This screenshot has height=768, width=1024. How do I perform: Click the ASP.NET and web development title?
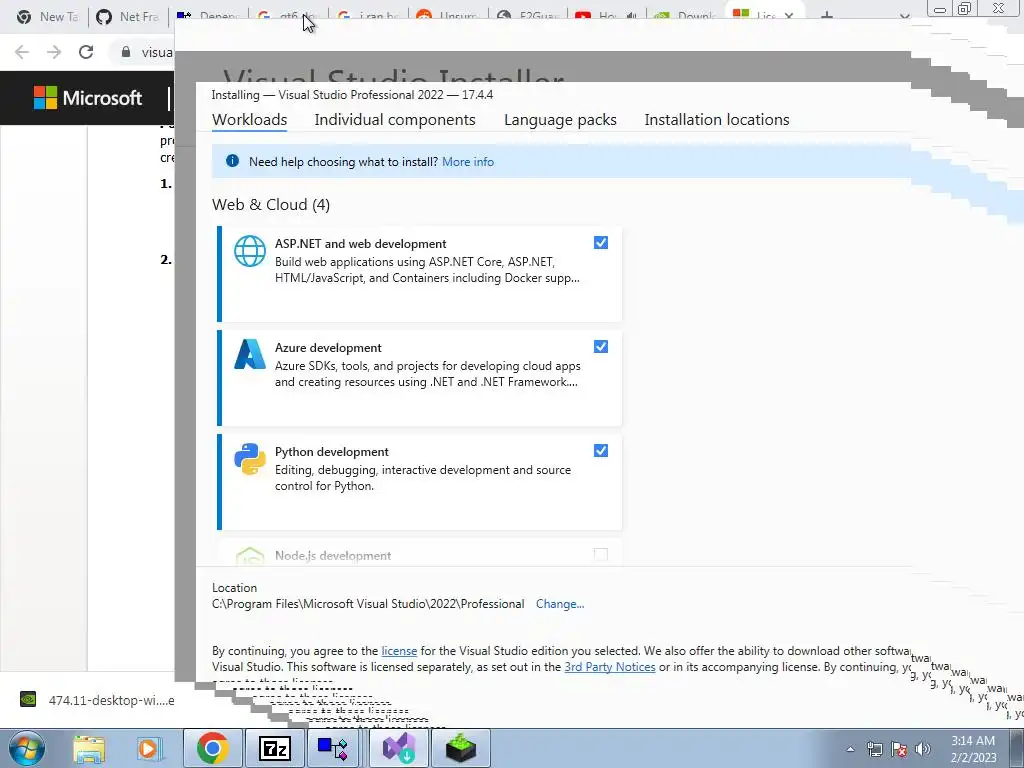click(360, 244)
